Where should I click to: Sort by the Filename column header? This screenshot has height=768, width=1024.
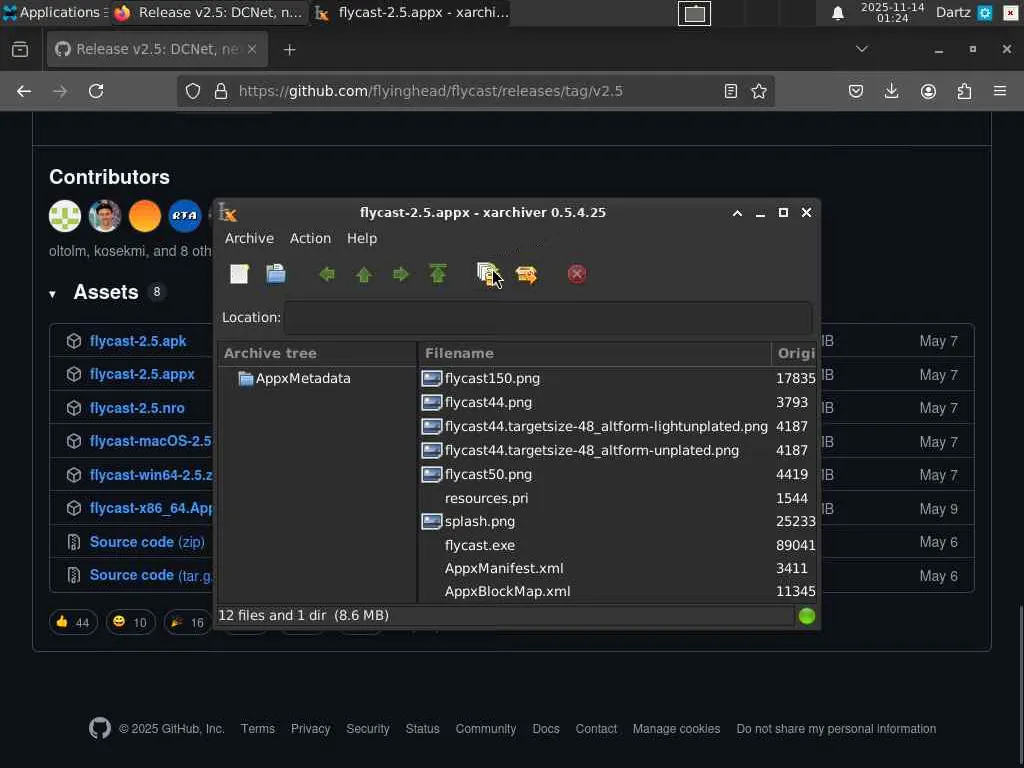click(594, 353)
